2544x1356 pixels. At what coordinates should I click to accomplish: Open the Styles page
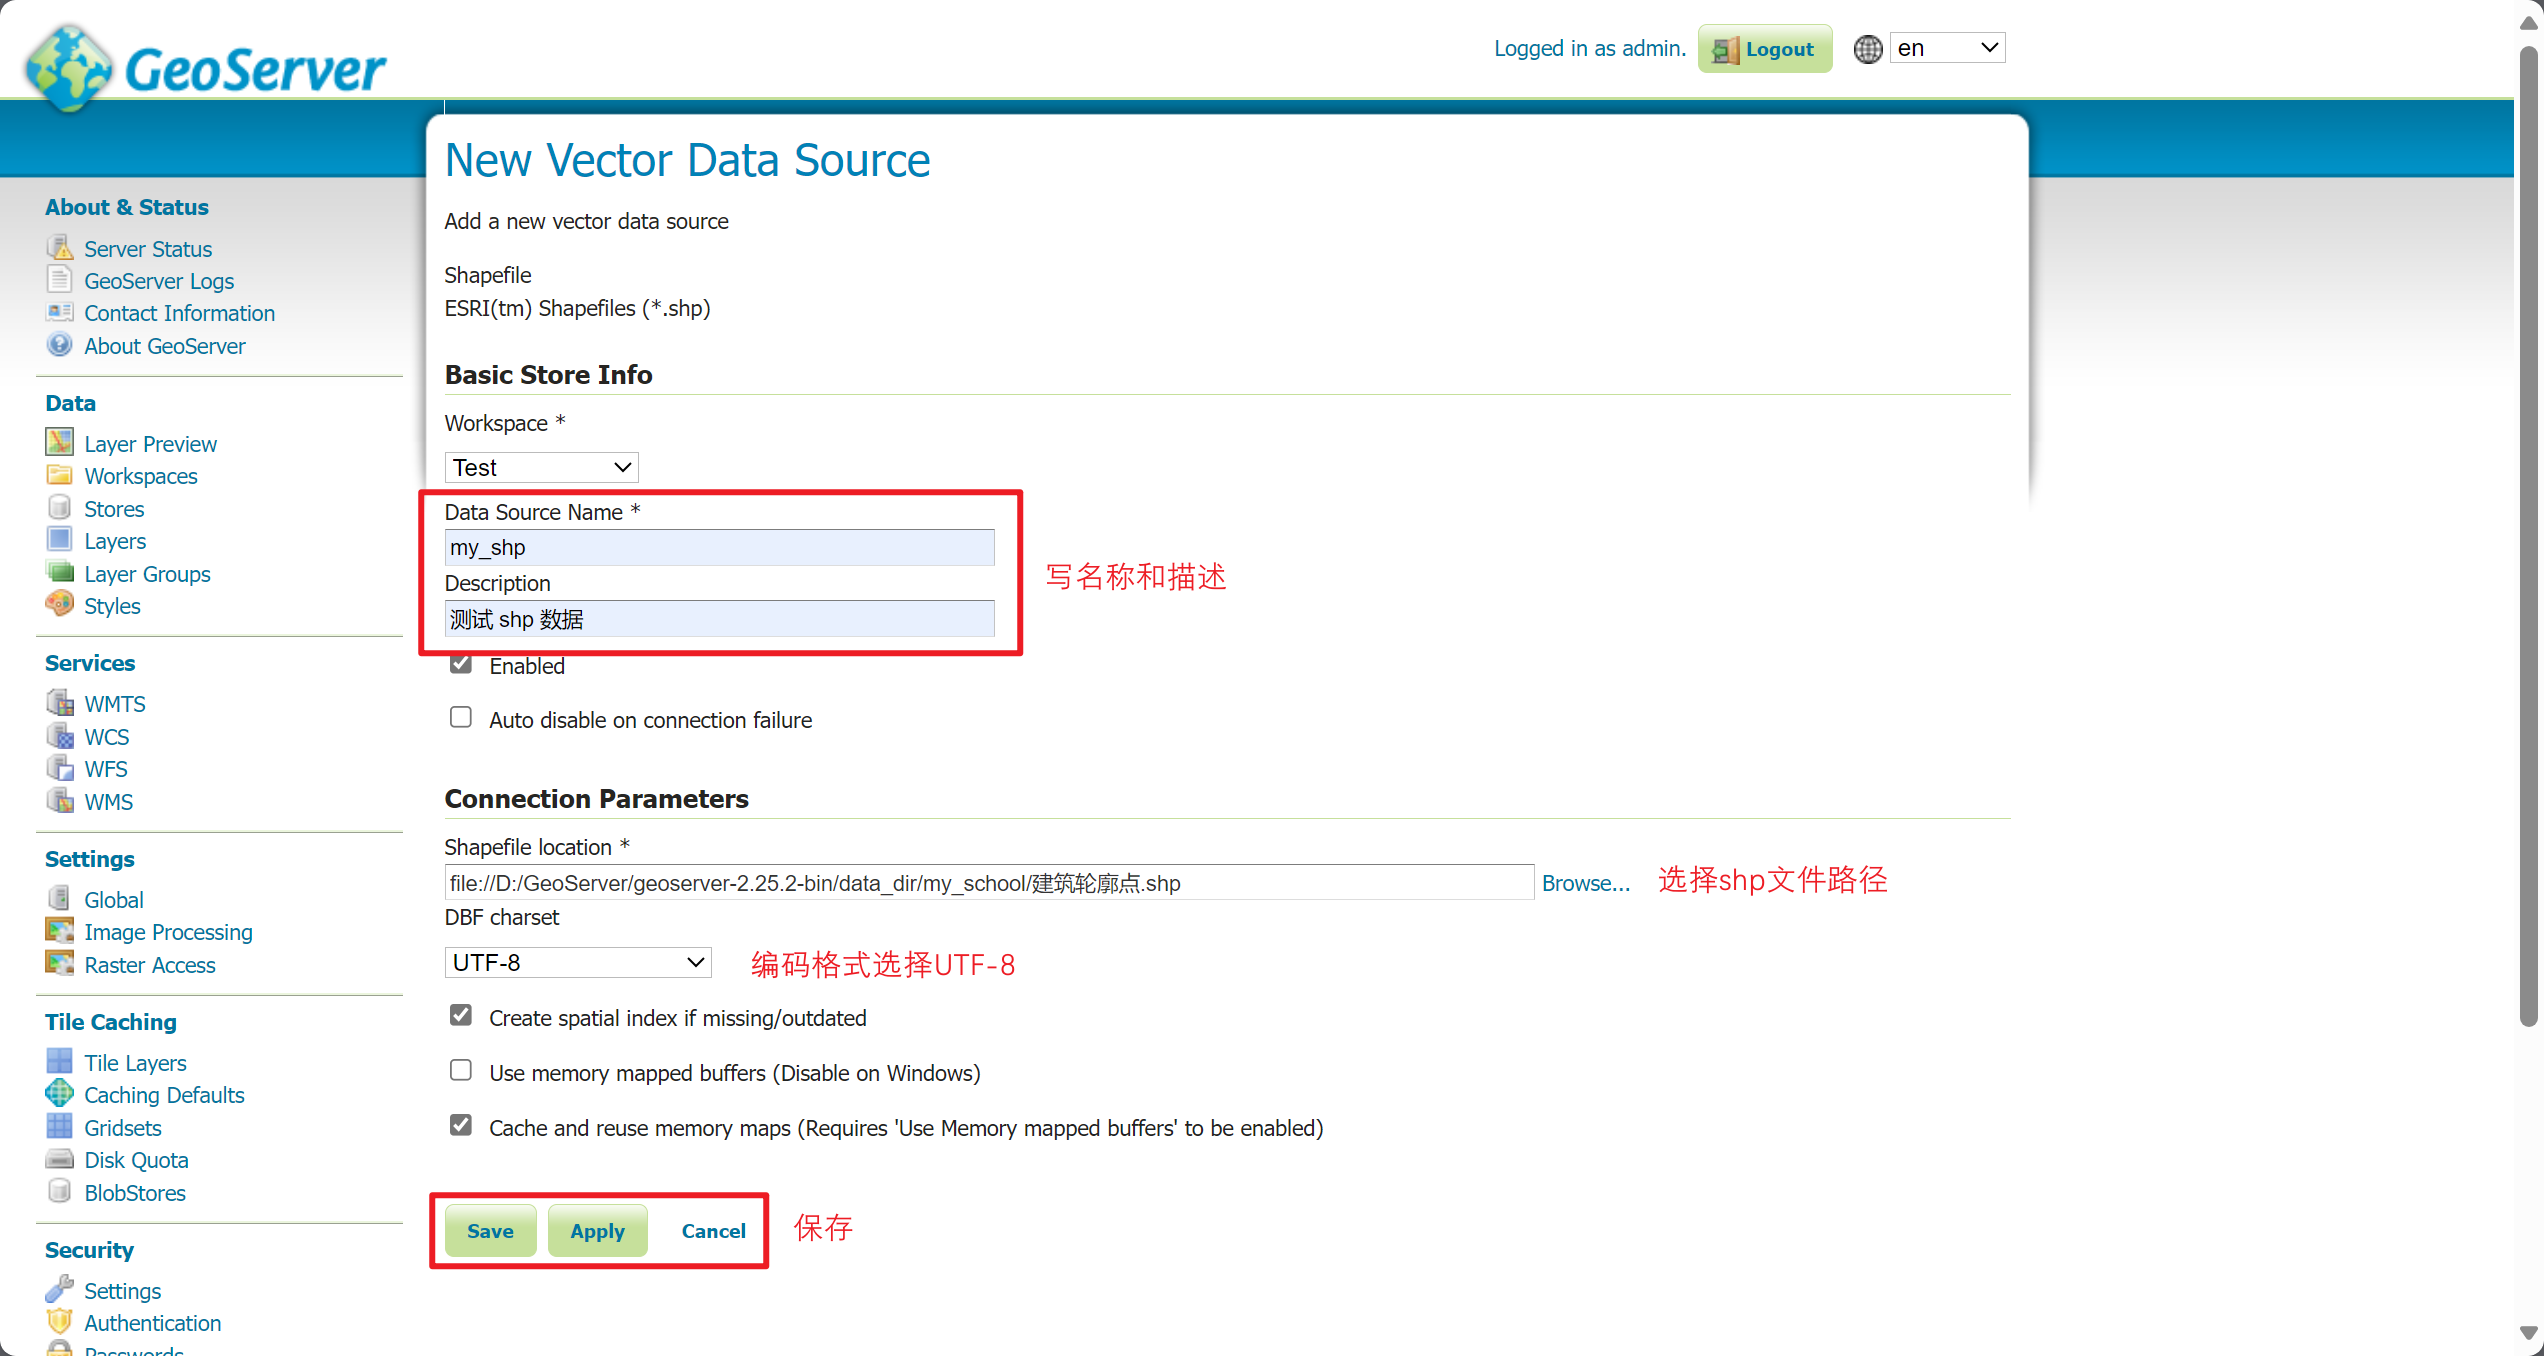click(x=112, y=606)
